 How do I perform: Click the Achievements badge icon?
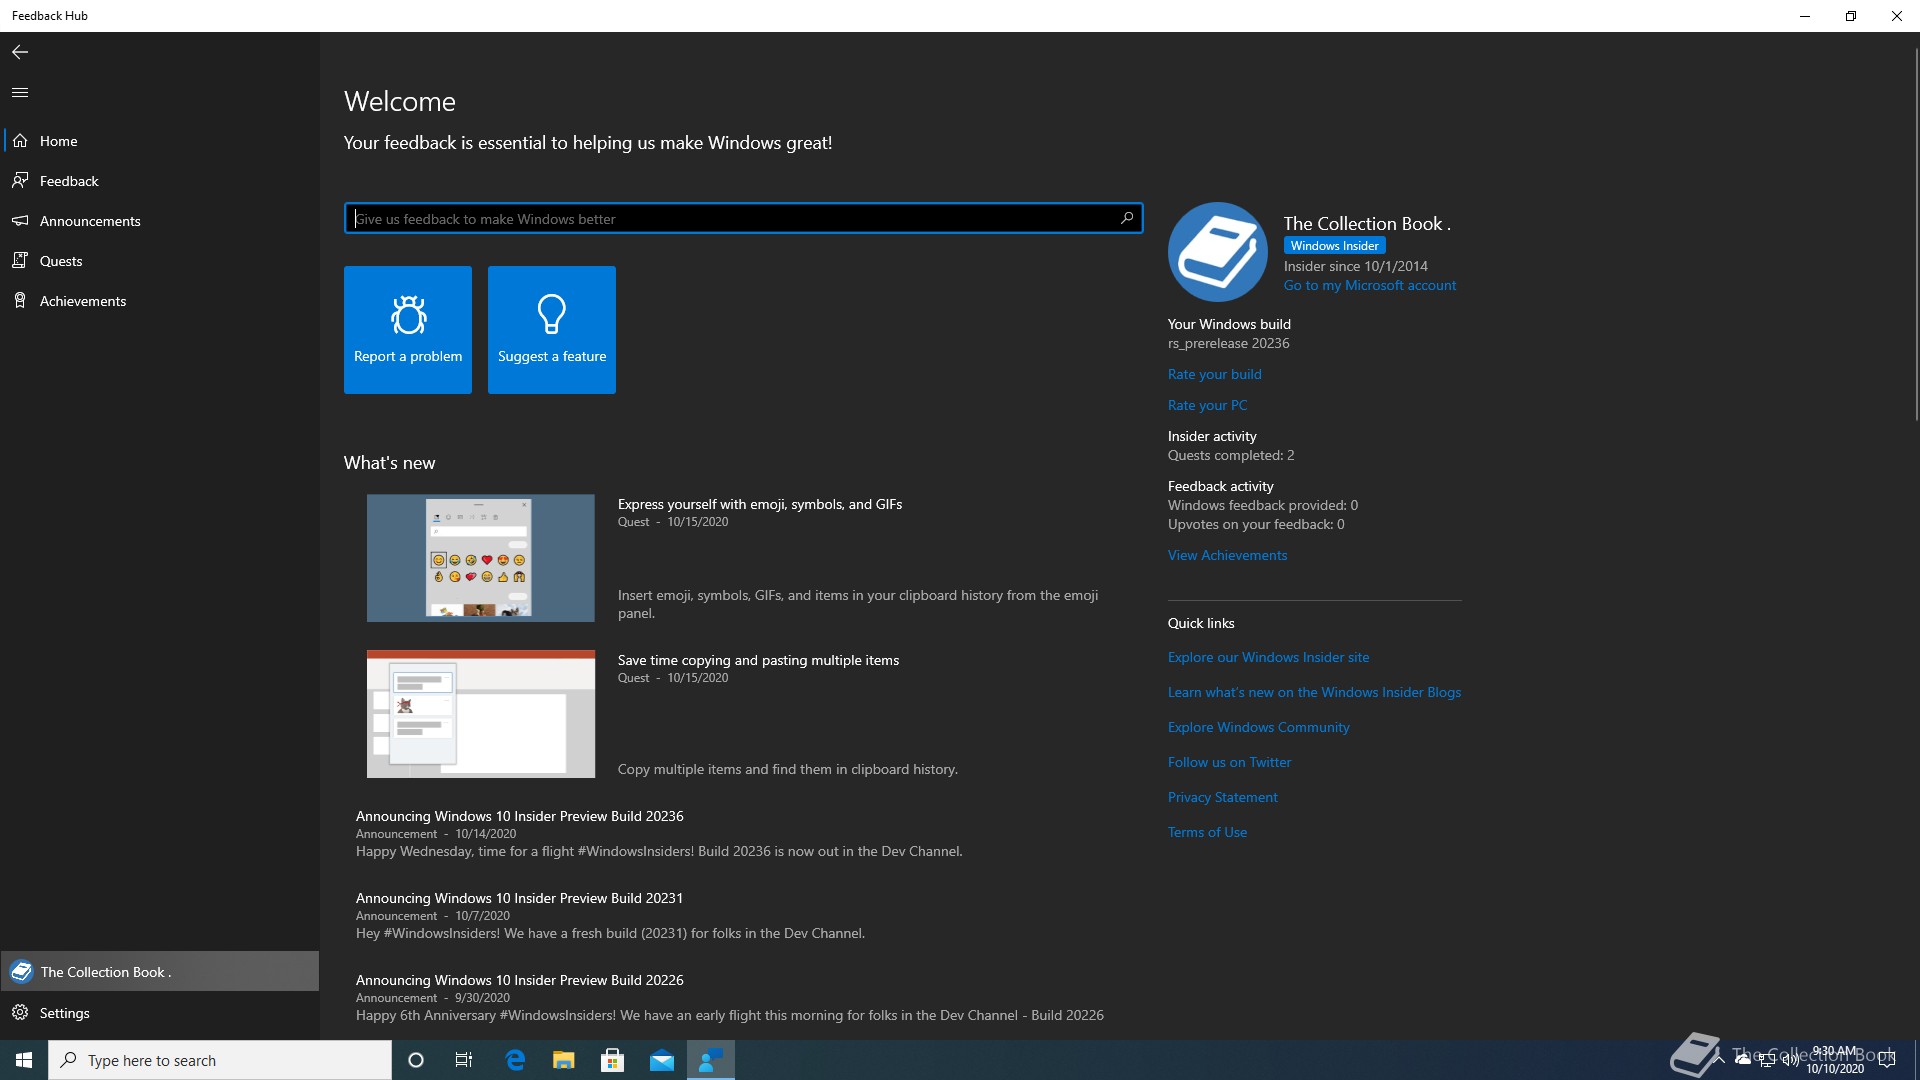pyautogui.click(x=20, y=301)
